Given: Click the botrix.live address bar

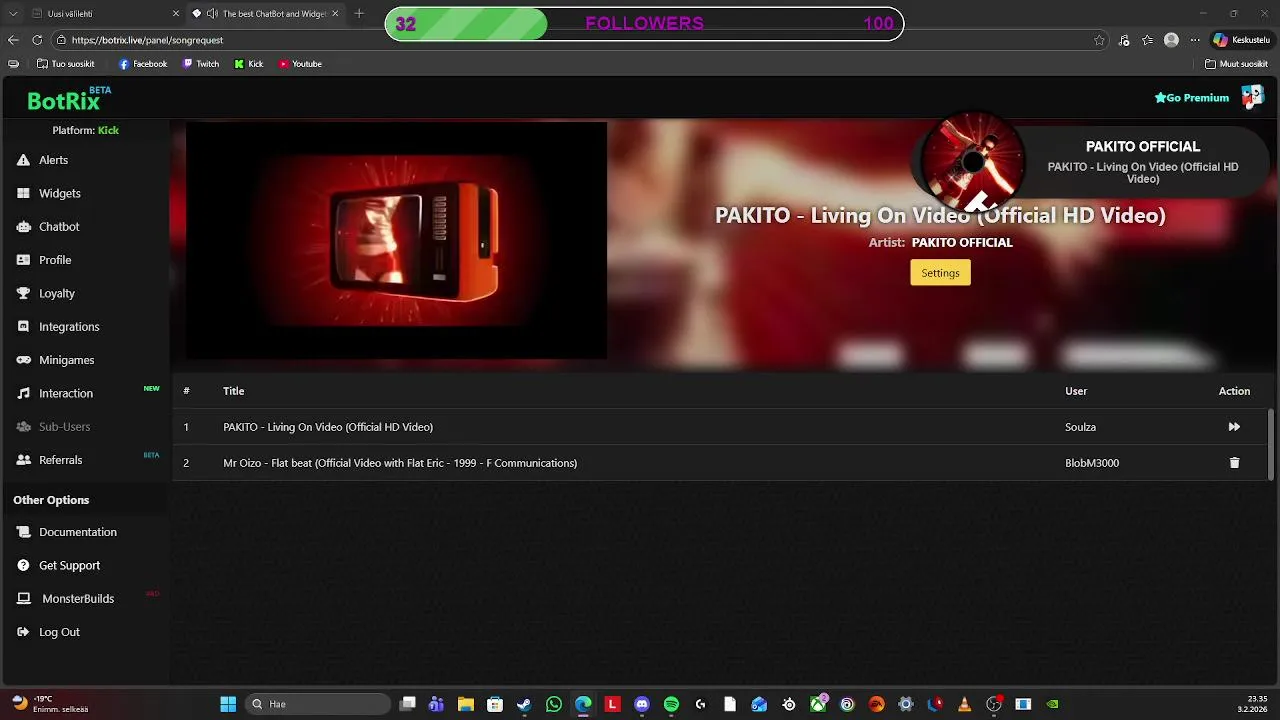Looking at the screenshot, I should click(x=580, y=40).
